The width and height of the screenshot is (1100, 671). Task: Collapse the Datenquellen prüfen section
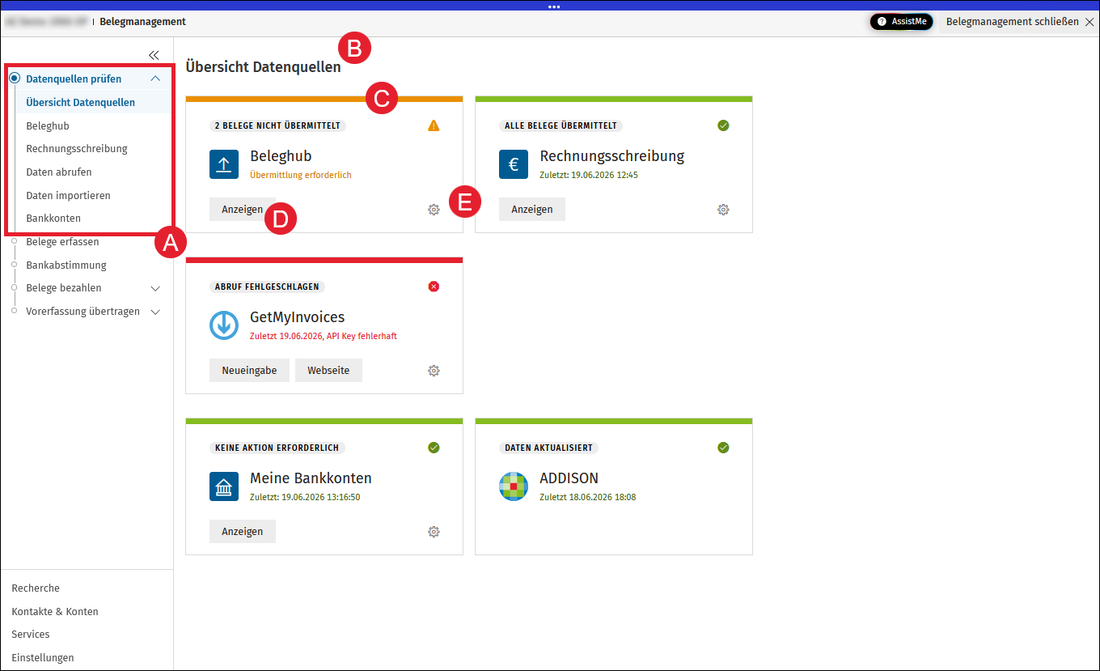click(x=156, y=79)
